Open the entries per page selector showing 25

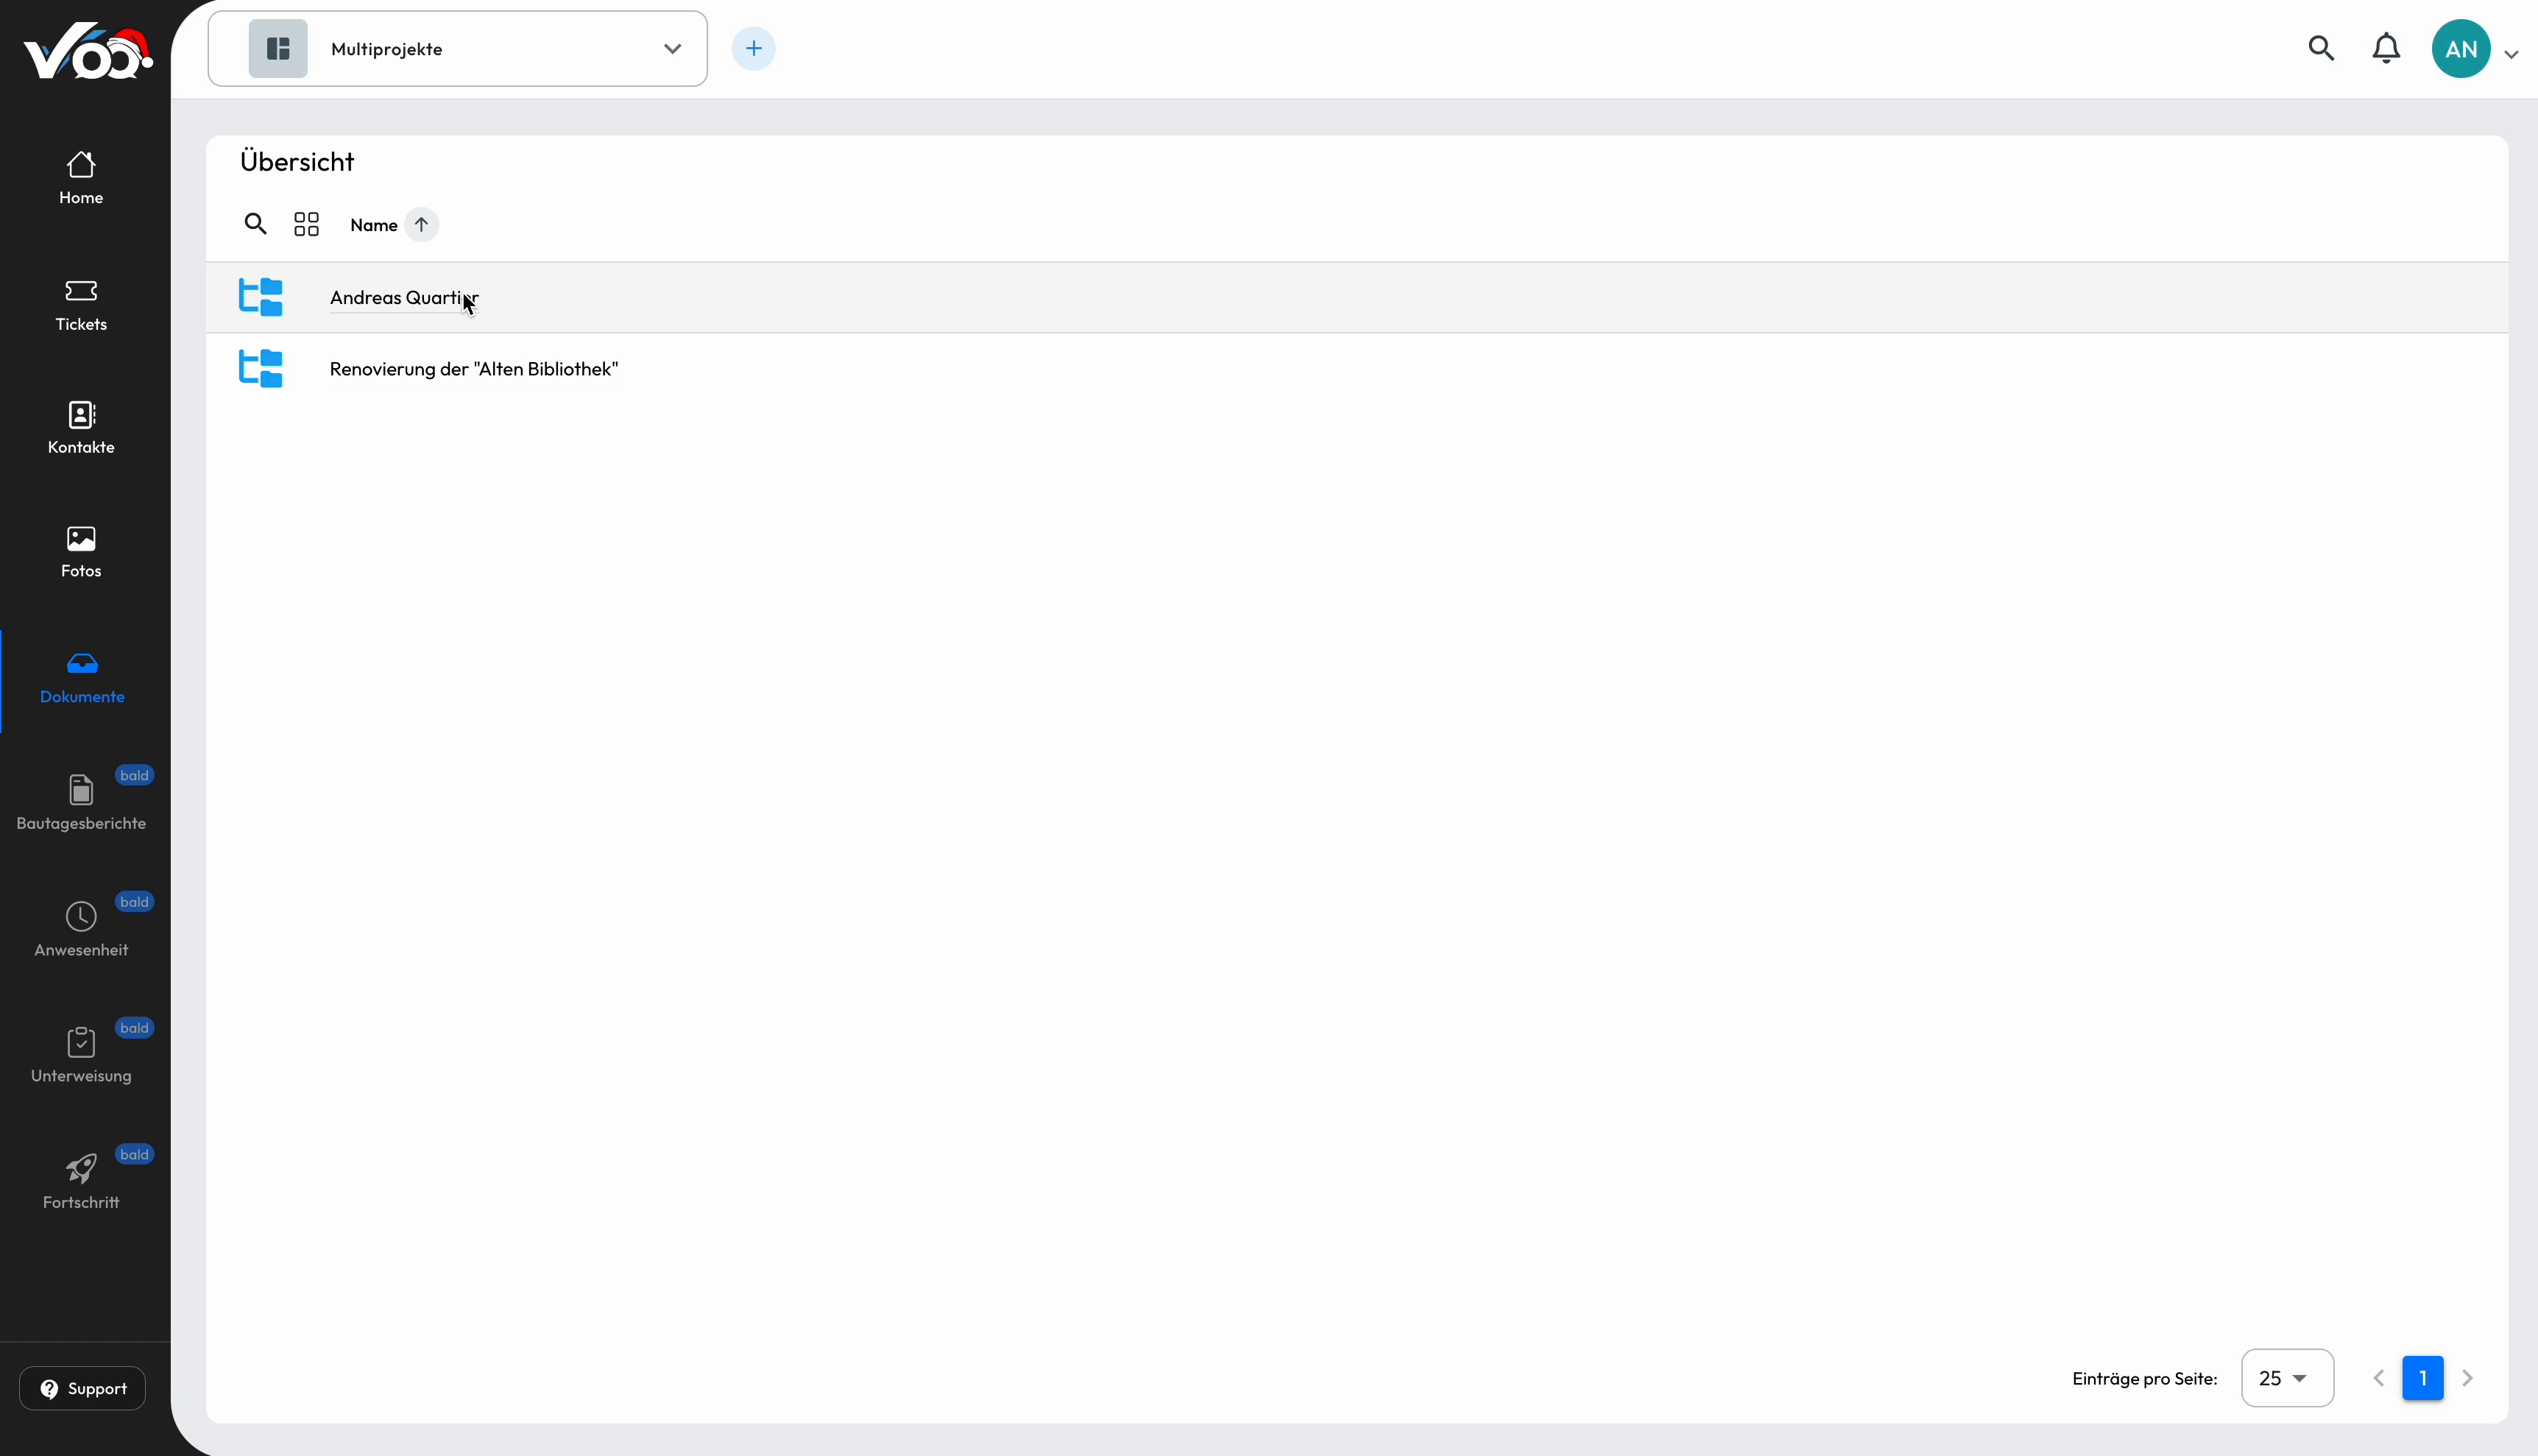point(2287,1377)
